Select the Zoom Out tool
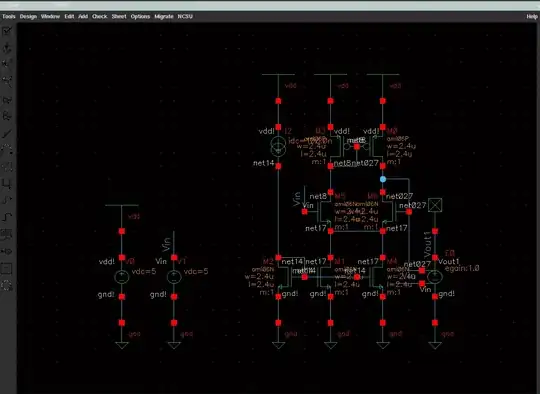 click(7, 81)
